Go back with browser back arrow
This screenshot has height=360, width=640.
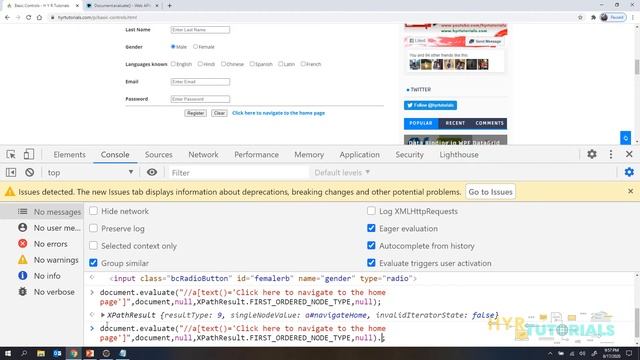tap(7, 17)
